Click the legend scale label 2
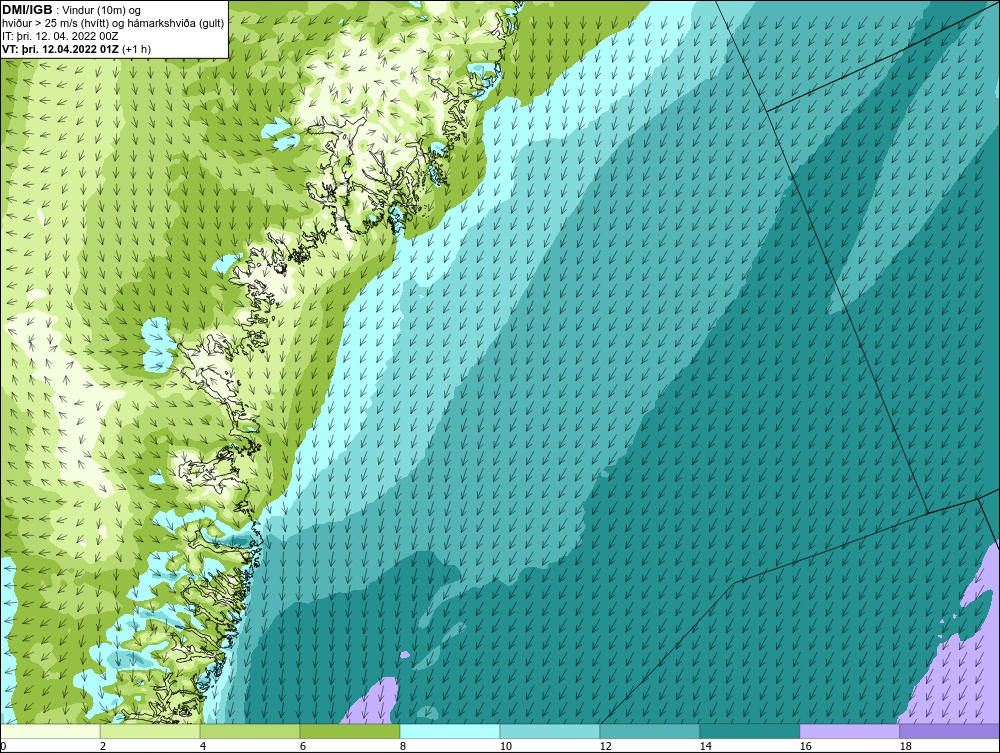The width and height of the screenshot is (1000, 753). pos(103,746)
